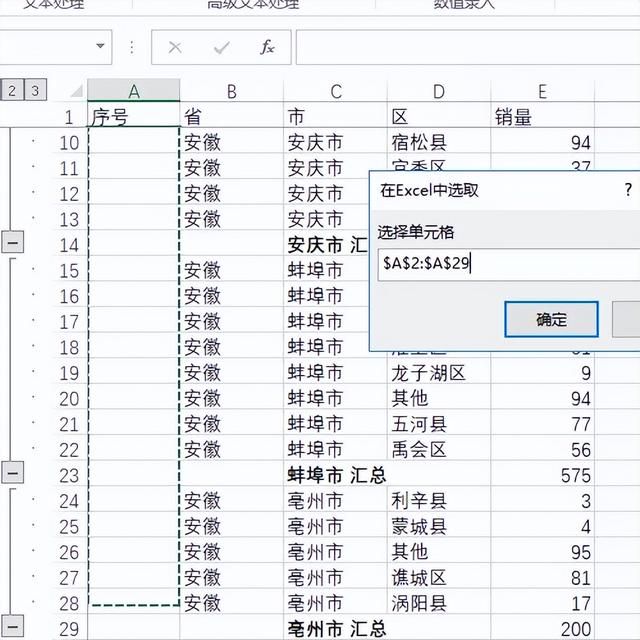
Task: Open Insert Function with the fx icon
Action: (267, 47)
